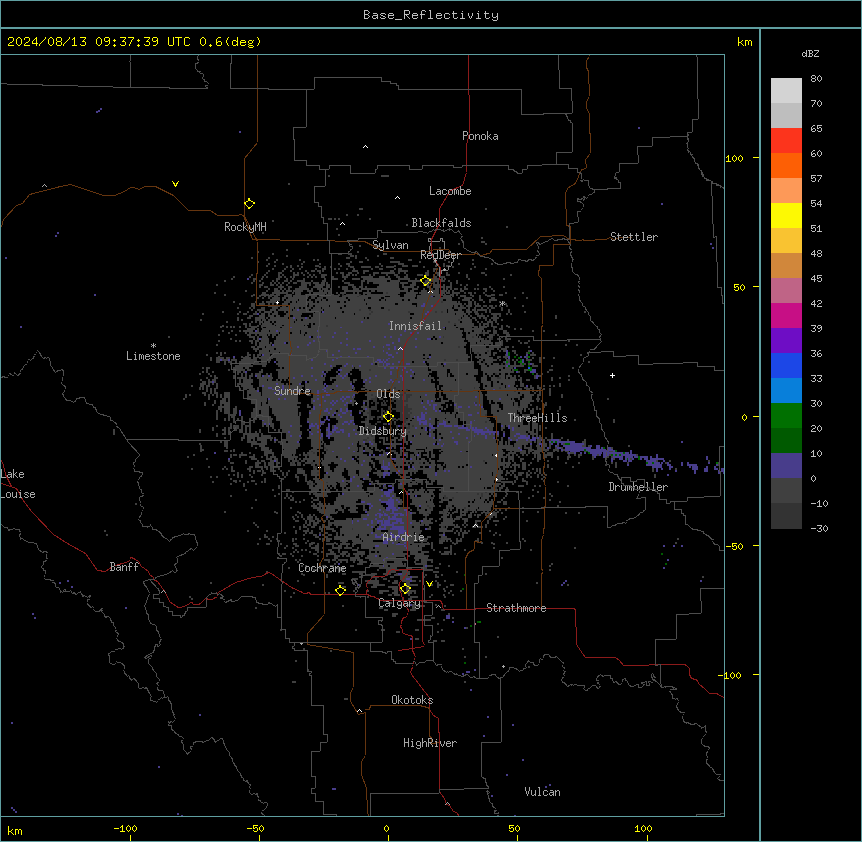Click the yellow diamond marker near Olds

click(388, 417)
